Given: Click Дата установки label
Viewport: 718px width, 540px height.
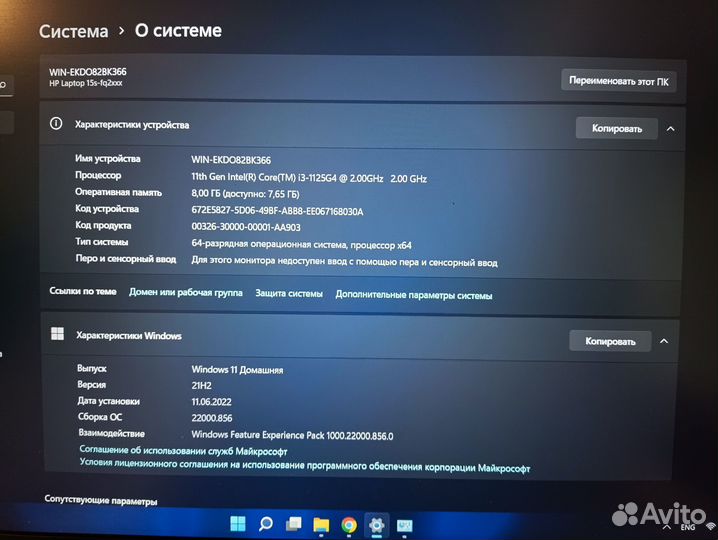Looking at the screenshot, I should [109, 401].
